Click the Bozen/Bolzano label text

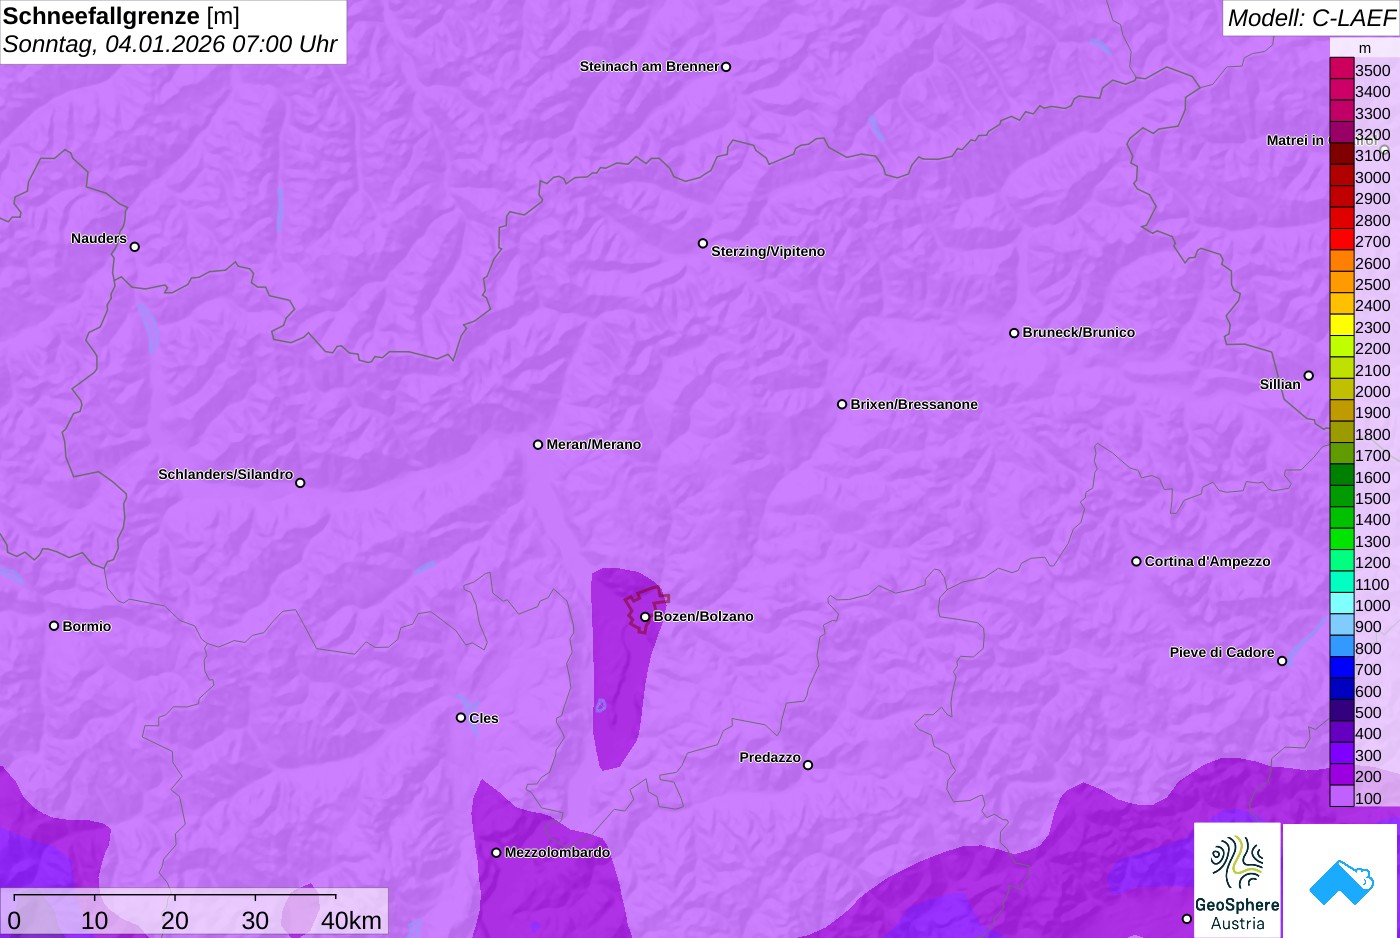(x=704, y=616)
